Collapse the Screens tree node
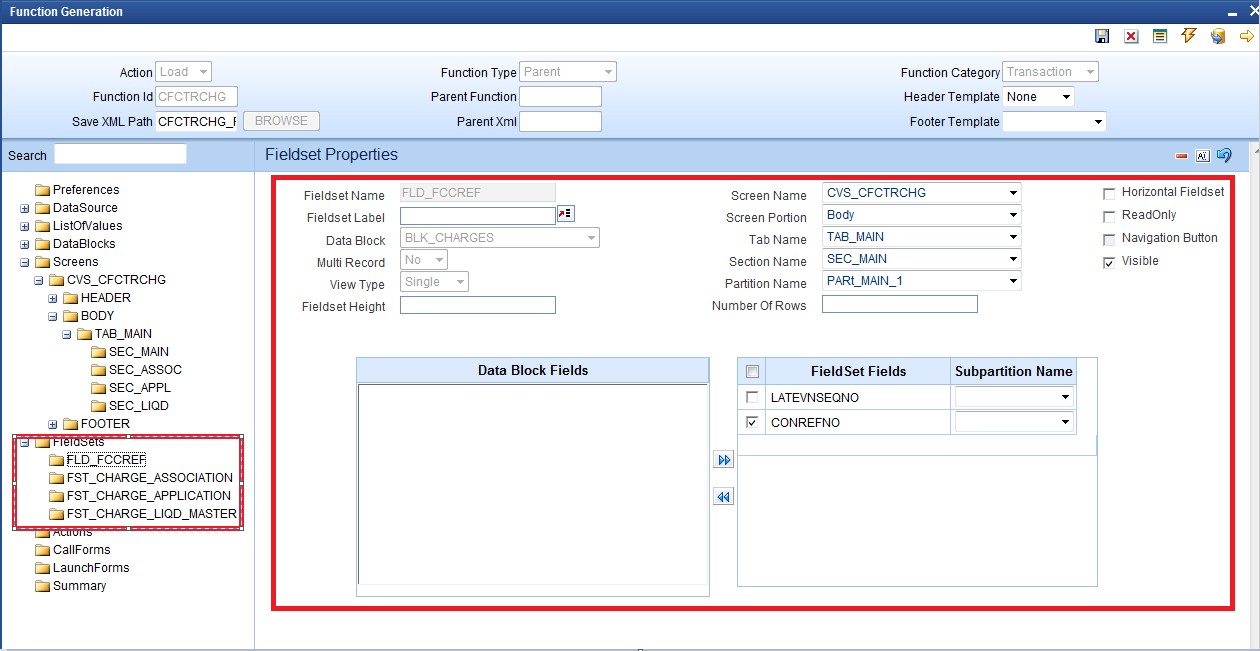The image size is (1260, 651). click(25, 262)
